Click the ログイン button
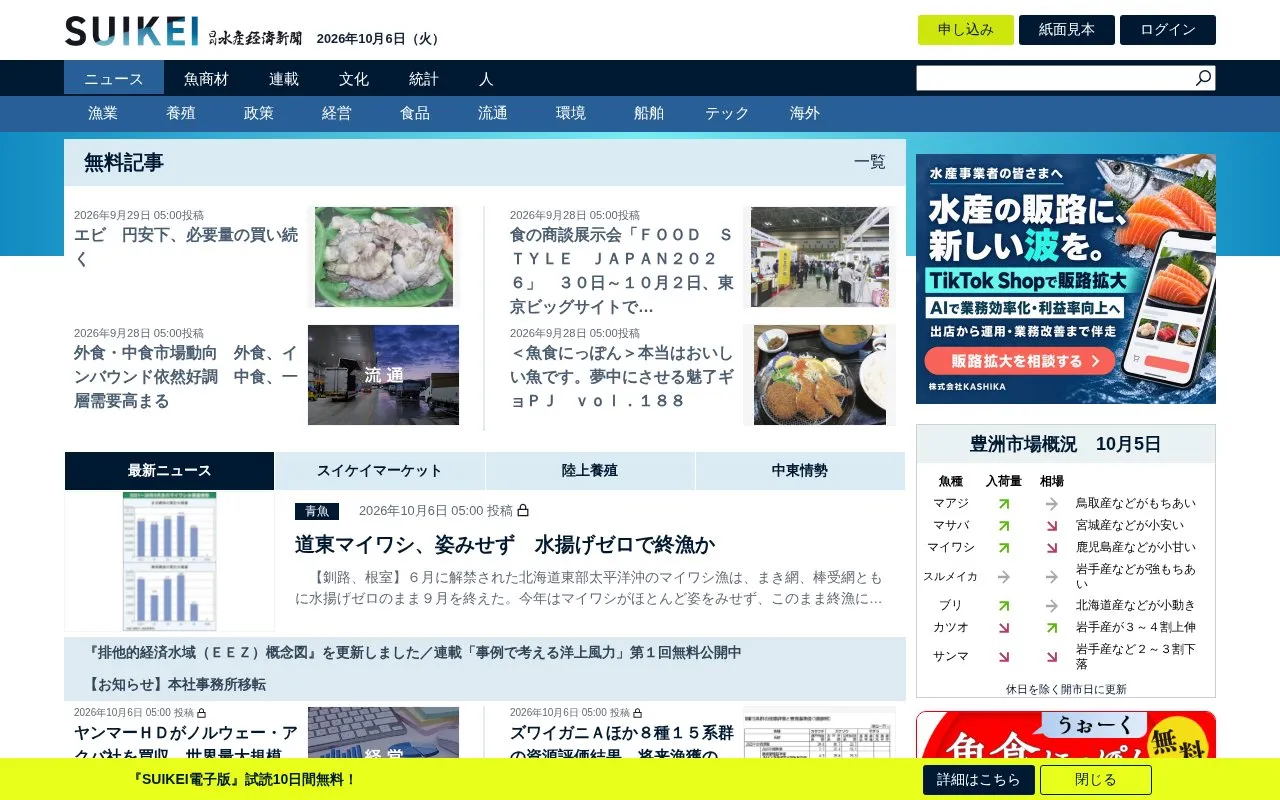Viewport: 1280px width, 800px height. point(1168,30)
